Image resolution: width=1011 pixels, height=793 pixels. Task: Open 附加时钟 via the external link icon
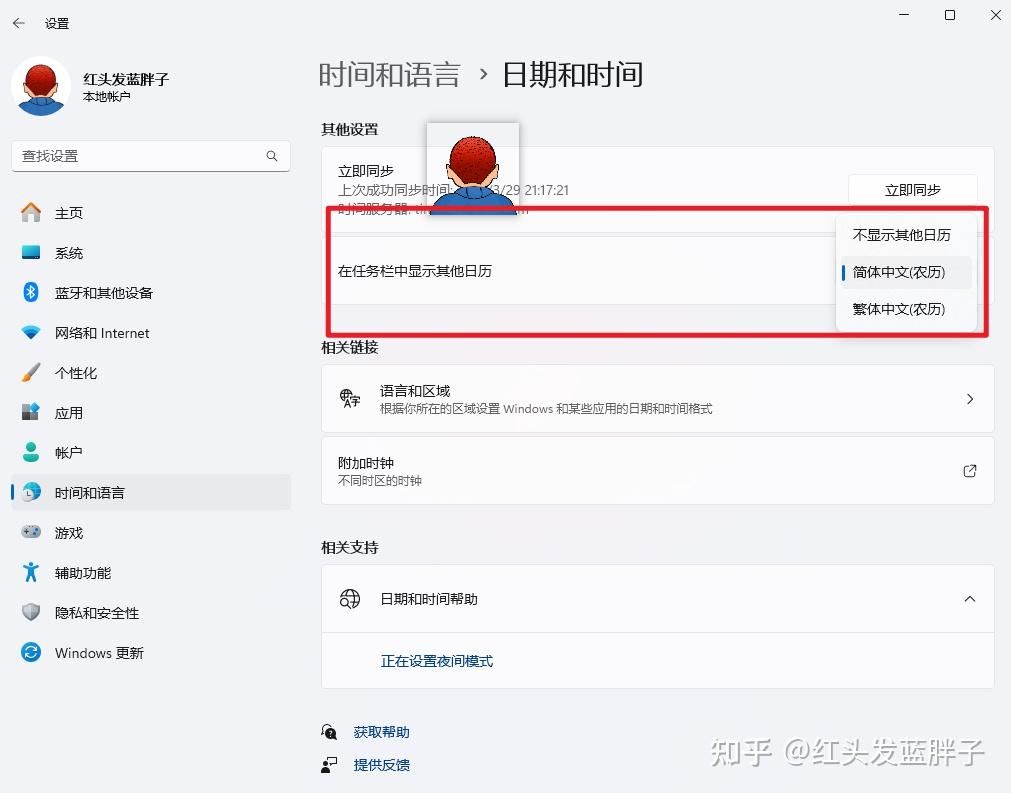(x=969, y=470)
